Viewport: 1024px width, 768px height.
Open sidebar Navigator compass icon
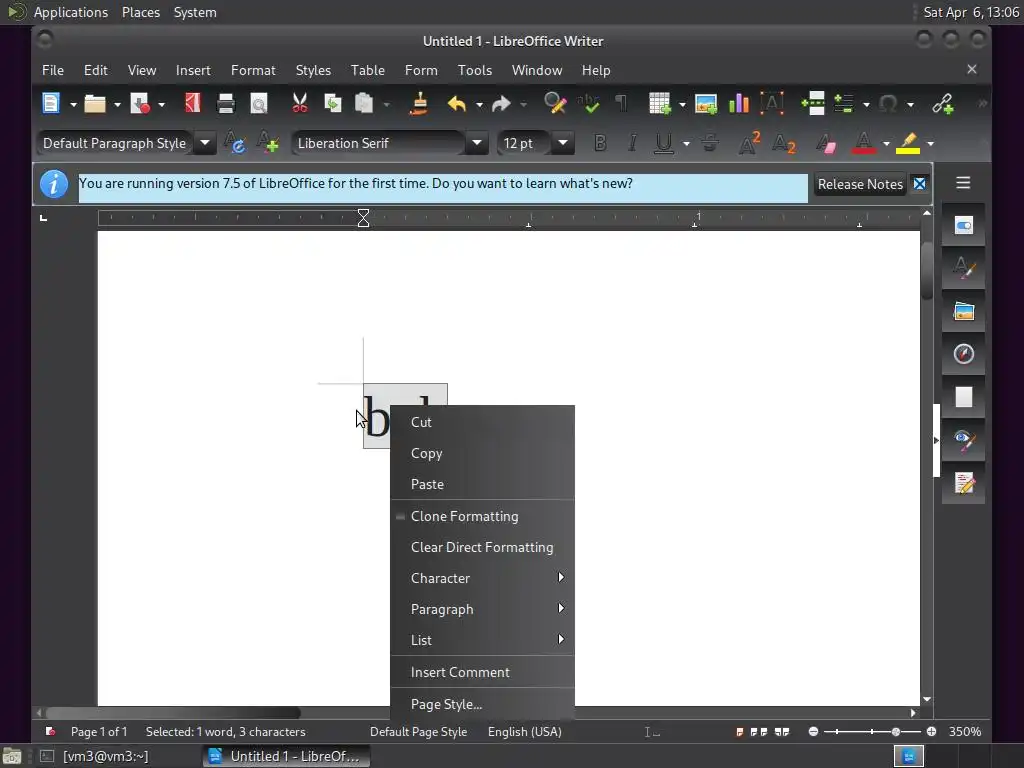pyautogui.click(x=963, y=354)
